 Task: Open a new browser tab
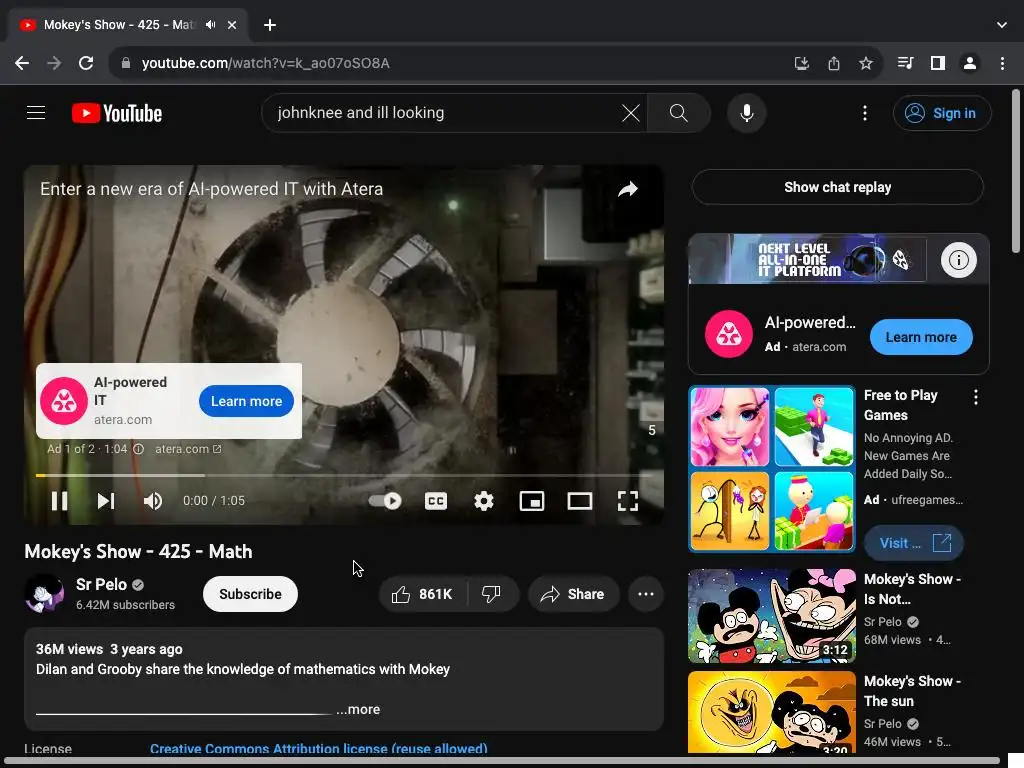(270, 25)
